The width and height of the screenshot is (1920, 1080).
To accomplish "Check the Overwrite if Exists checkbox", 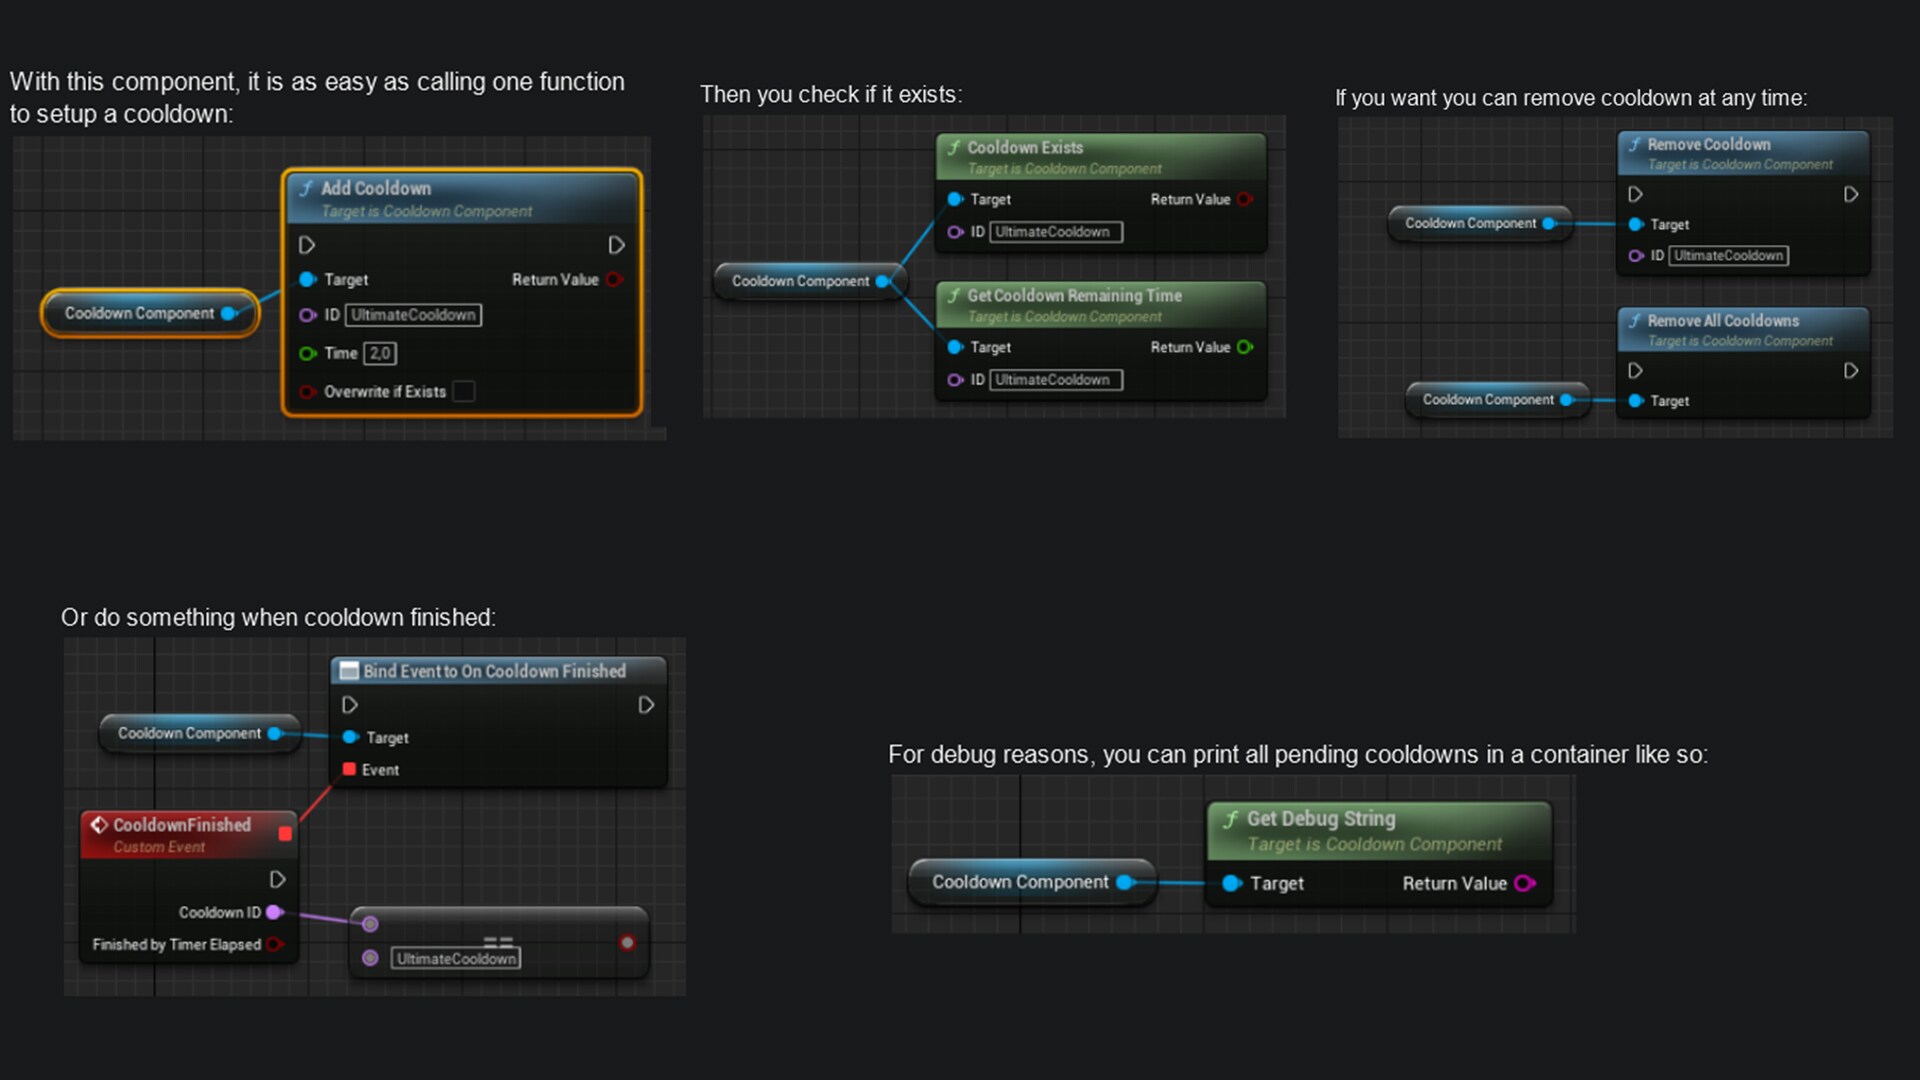I will pos(464,391).
